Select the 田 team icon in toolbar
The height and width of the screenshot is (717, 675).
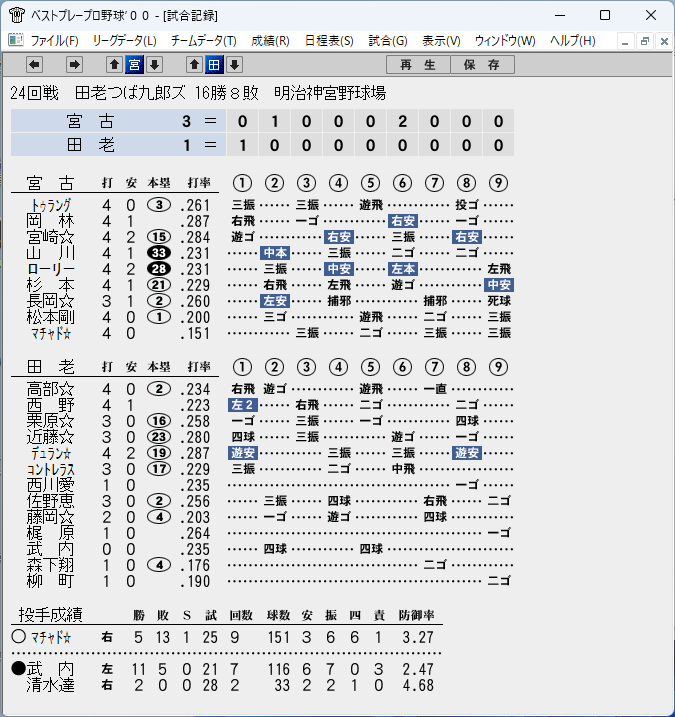point(214,64)
